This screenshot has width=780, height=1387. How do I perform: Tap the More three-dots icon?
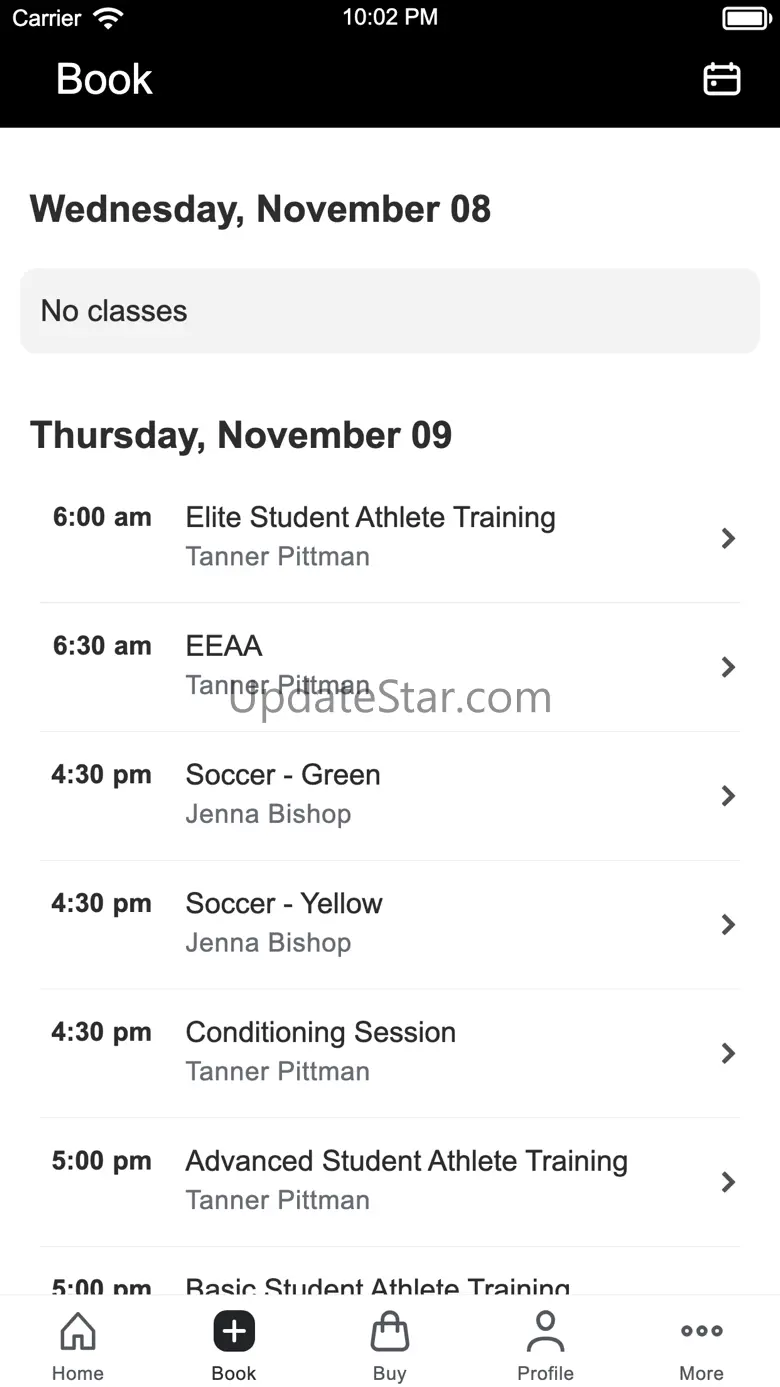(701, 1331)
